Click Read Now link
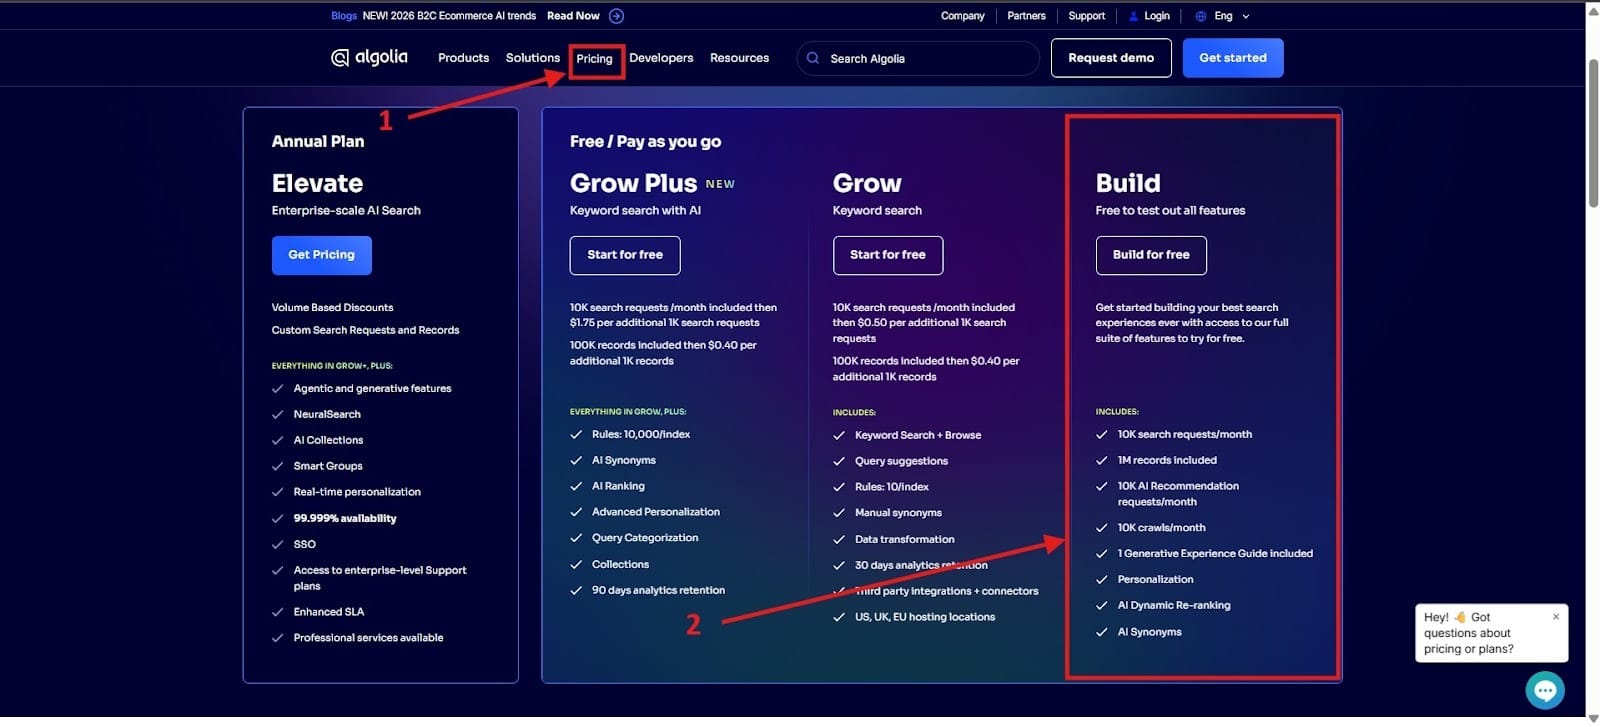Screen dimensions: 1600x727 [573, 16]
